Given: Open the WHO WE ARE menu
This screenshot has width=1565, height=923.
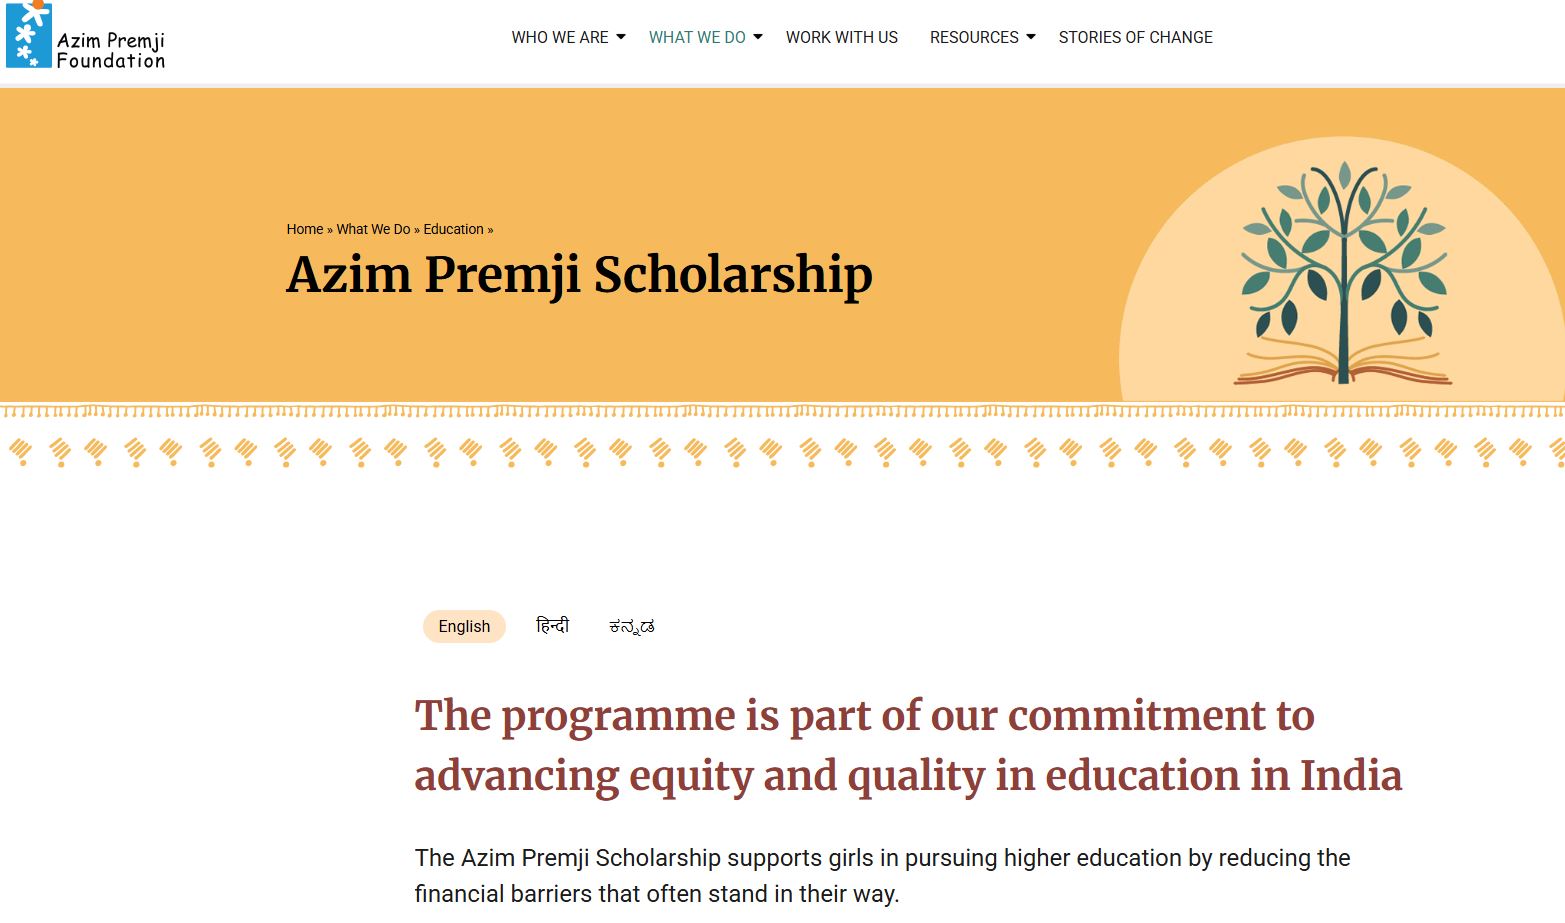Looking at the screenshot, I should (x=560, y=37).
